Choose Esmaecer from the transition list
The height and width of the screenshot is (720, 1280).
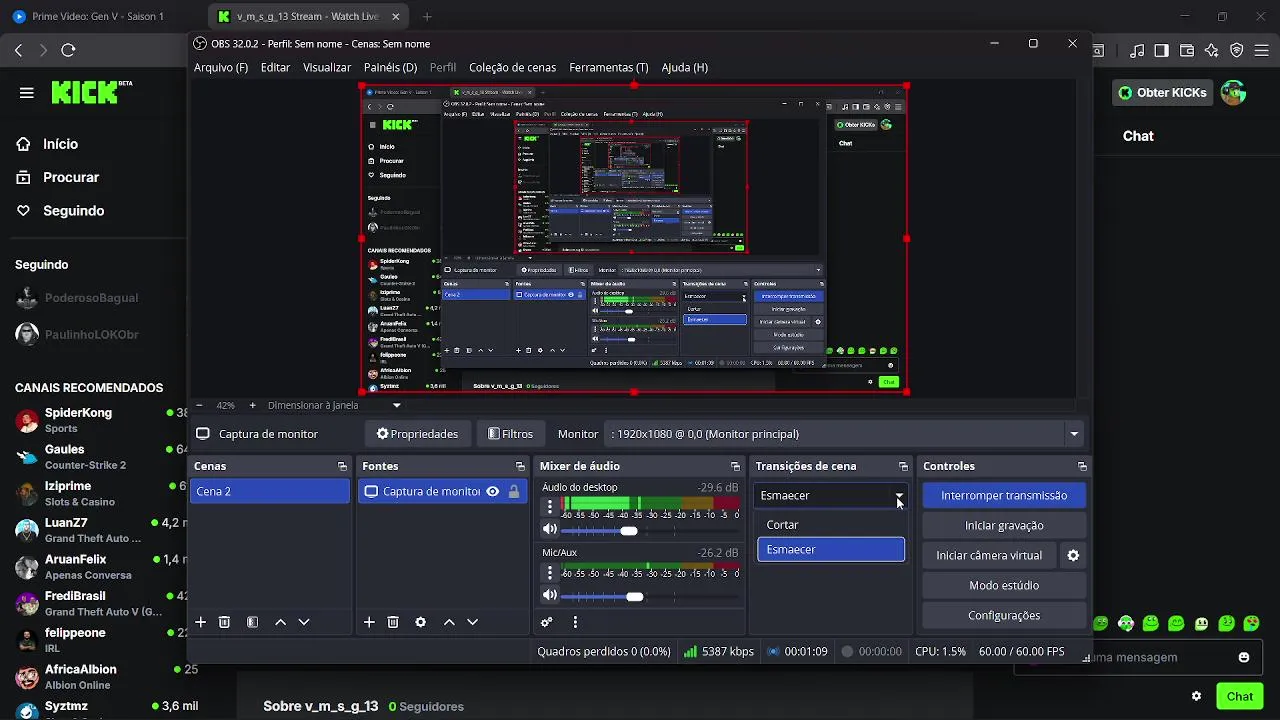(831, 549)
